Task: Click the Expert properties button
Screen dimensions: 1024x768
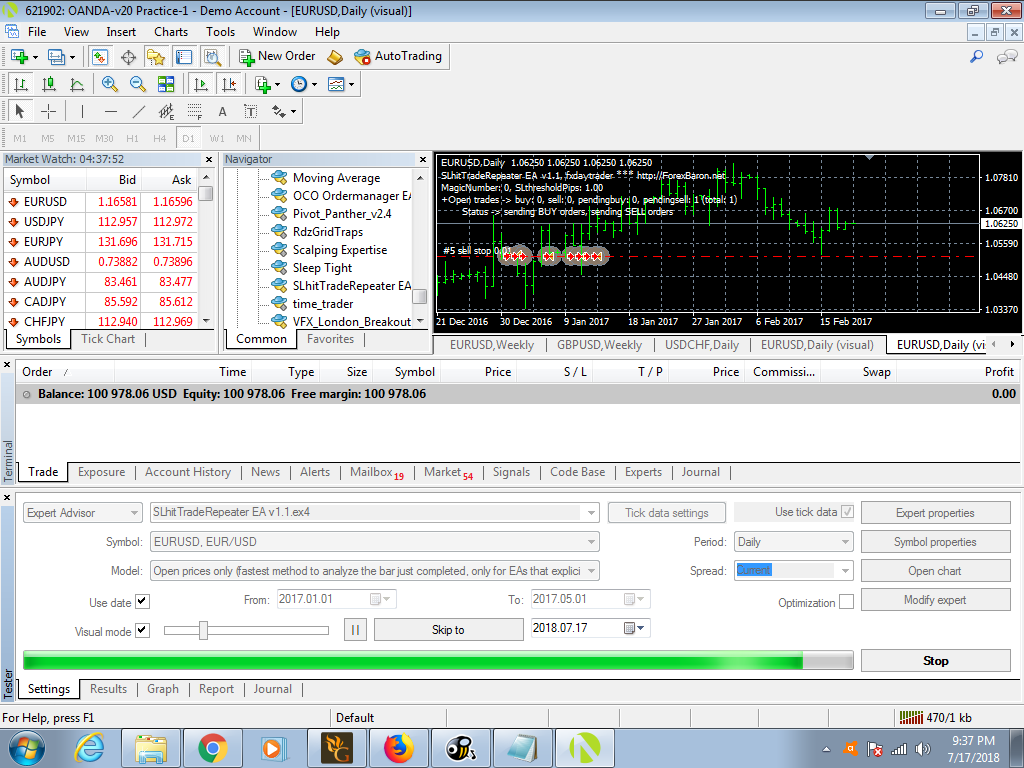Action: click(x=935, y=513)
